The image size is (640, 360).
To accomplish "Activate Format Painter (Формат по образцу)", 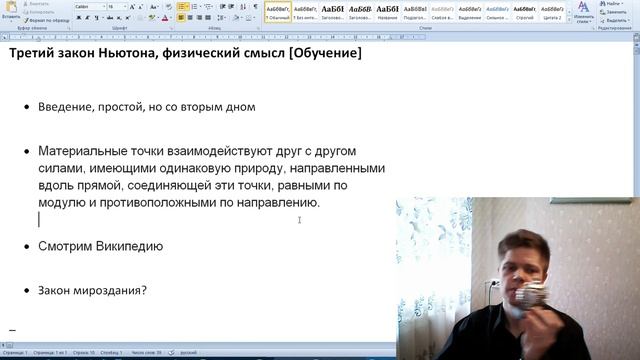I will 46,20.
